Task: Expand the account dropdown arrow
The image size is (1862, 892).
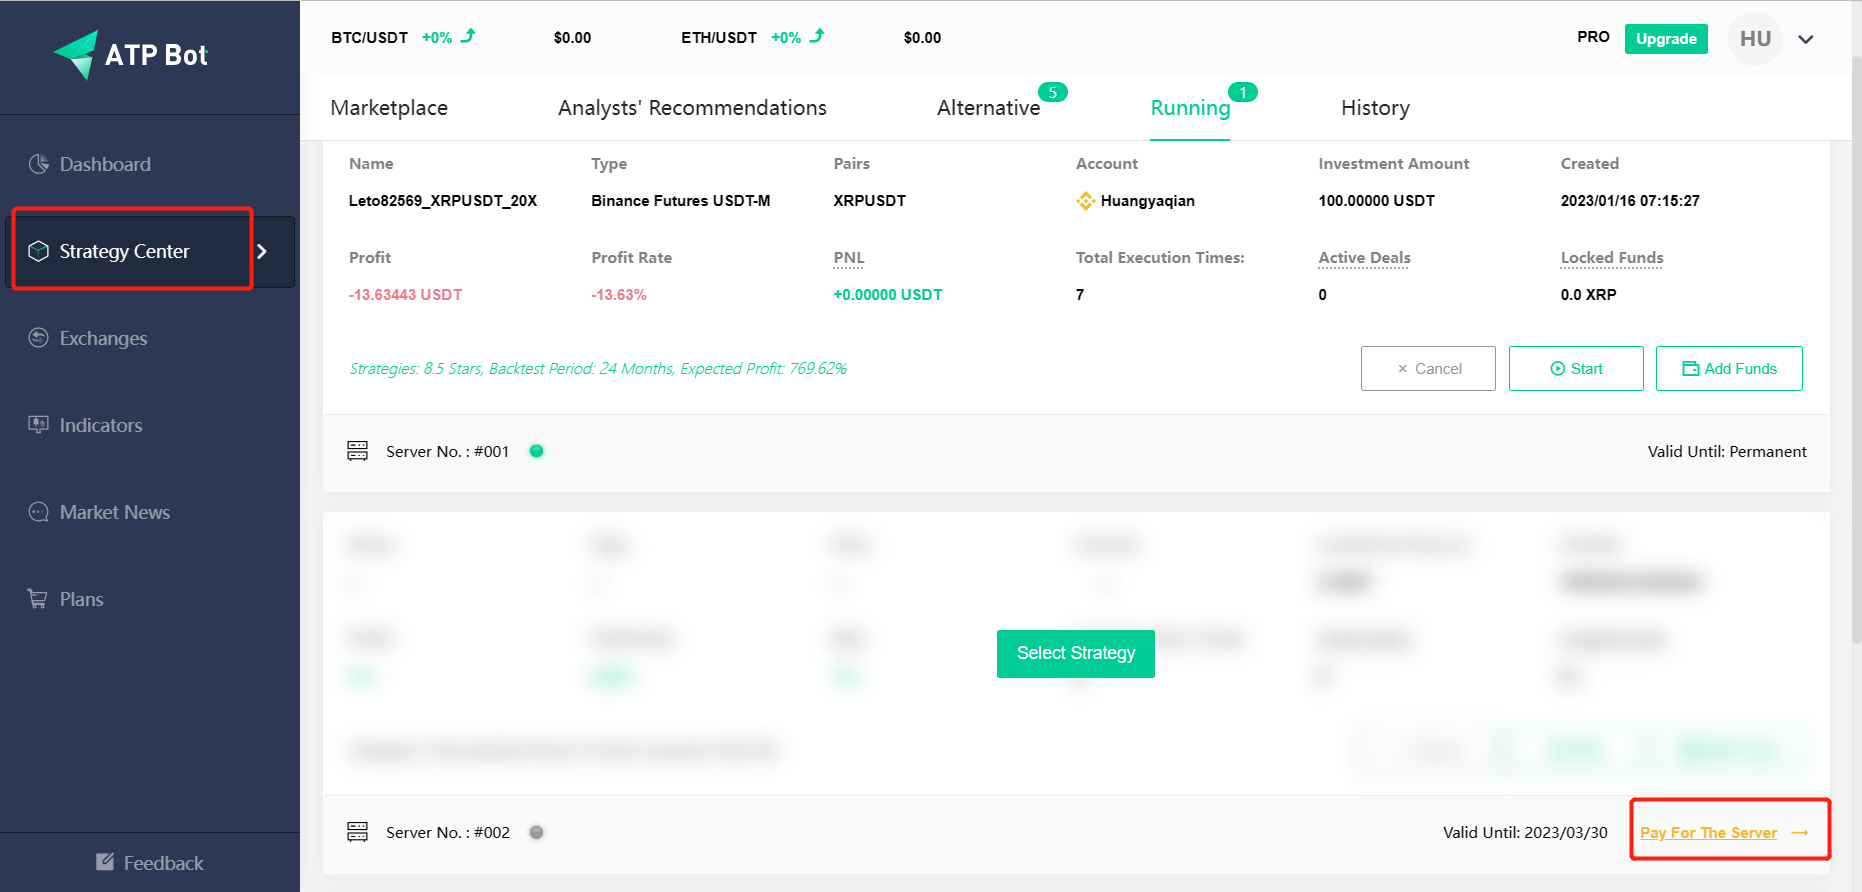Action: point(1806,40)
